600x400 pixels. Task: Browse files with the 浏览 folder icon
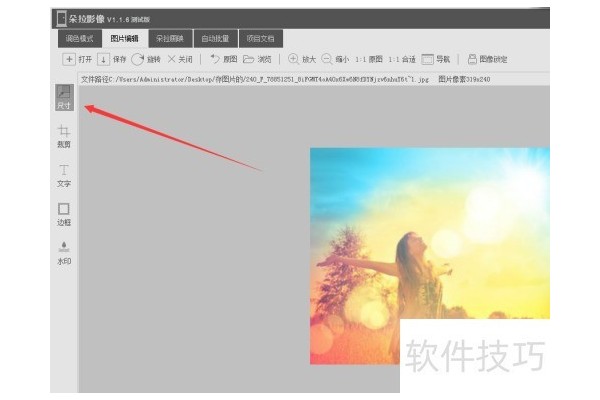(249, 59)
